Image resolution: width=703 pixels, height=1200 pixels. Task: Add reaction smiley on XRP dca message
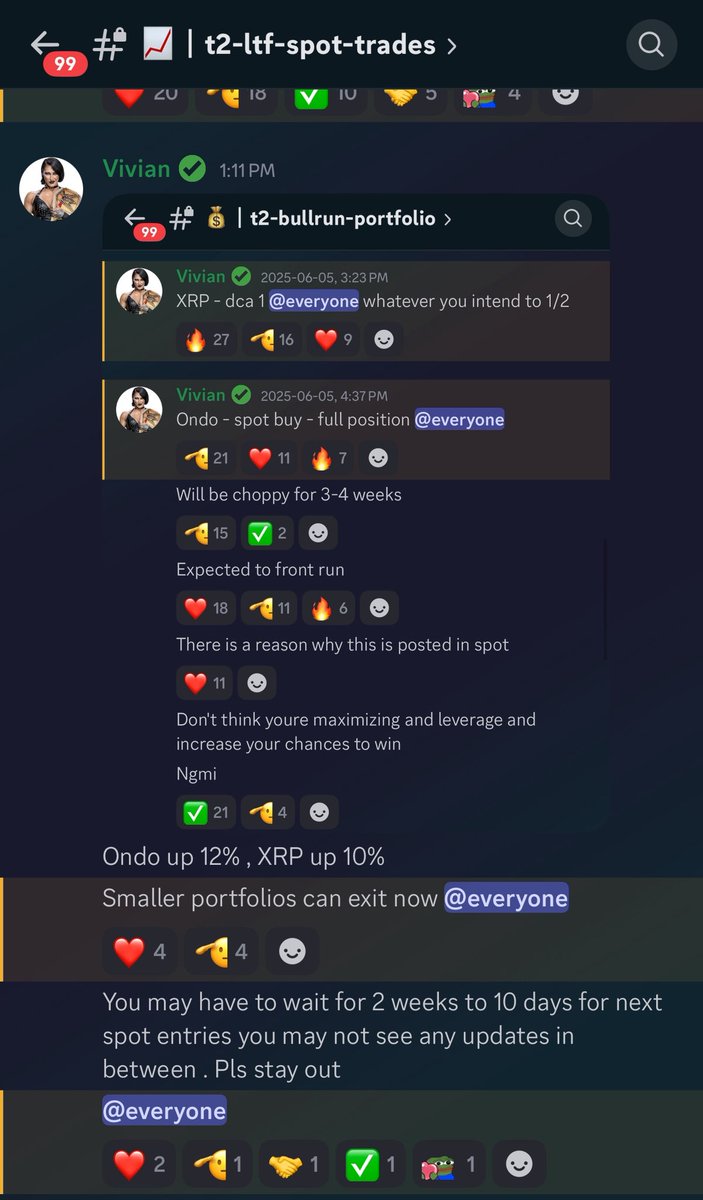tap(382, 339)
